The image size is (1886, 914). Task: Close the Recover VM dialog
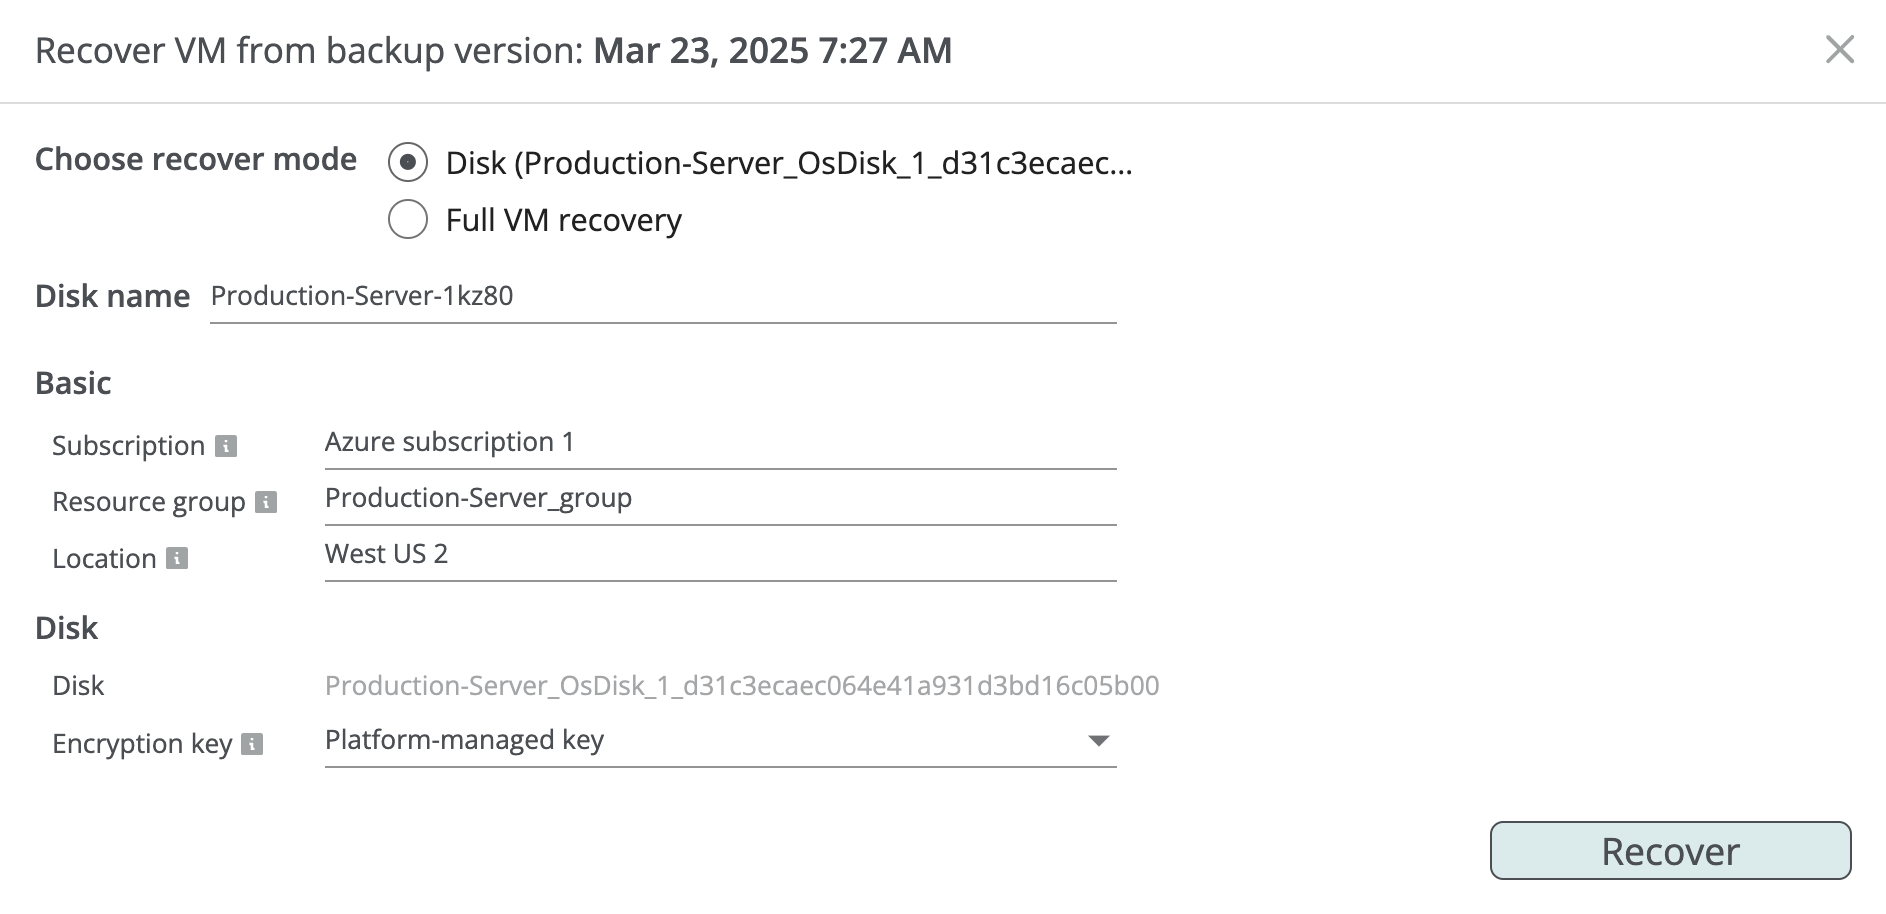click(x=1839, y=49)
